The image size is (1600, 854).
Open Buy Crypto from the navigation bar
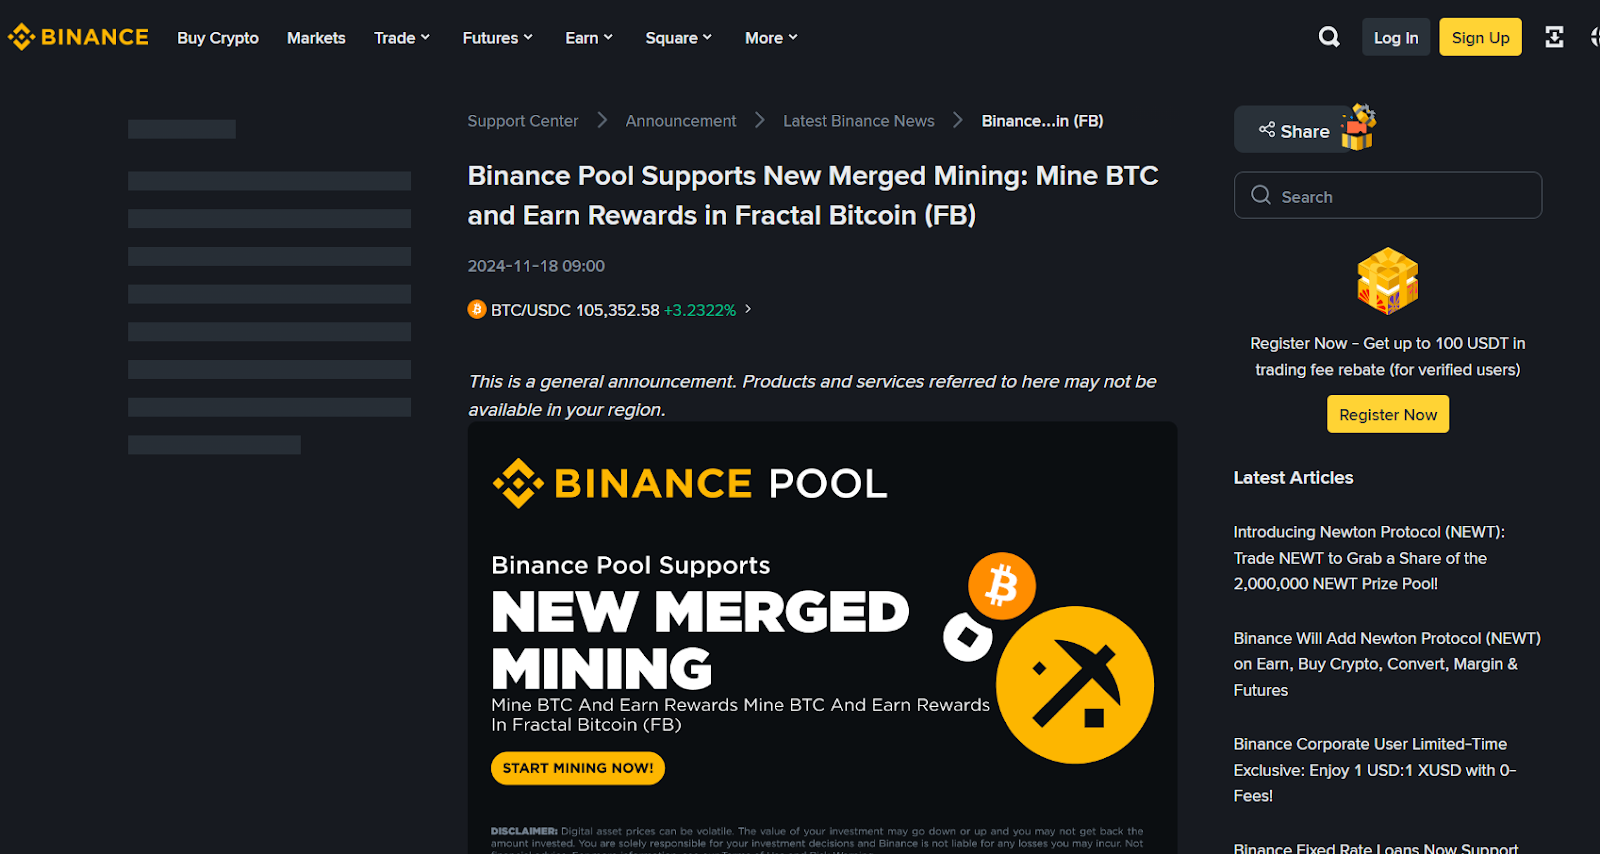tap(218, 38)
